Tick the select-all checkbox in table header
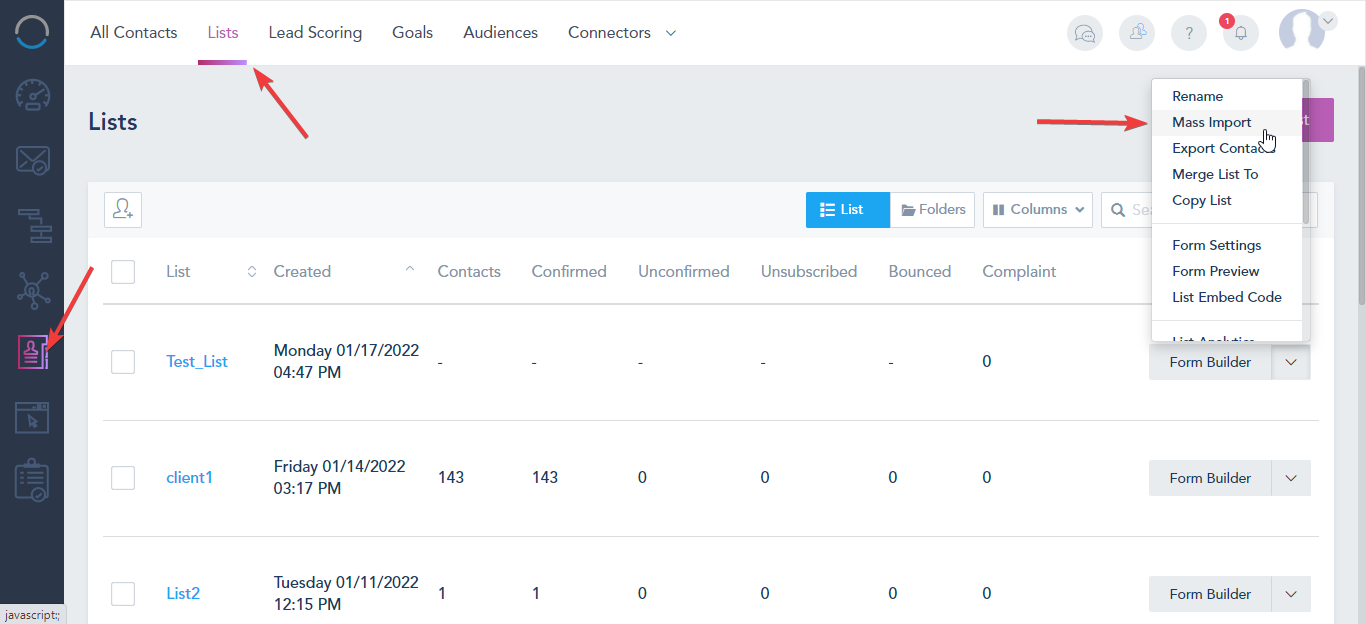The height and width of the screenshot is (624, 1366). tap(123, 271)
